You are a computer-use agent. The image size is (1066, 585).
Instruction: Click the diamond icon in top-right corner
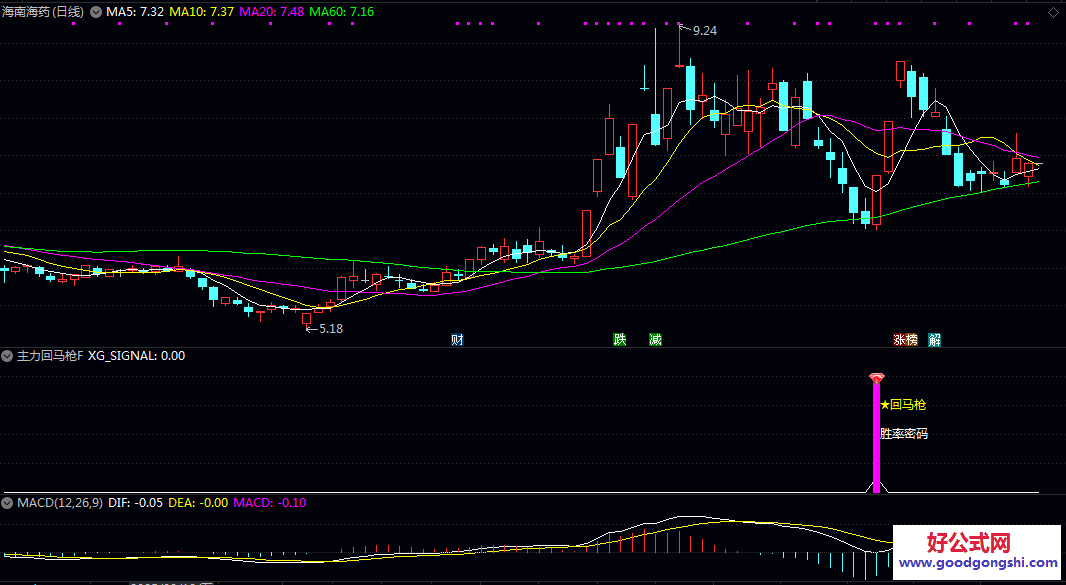pos(1054,11)
